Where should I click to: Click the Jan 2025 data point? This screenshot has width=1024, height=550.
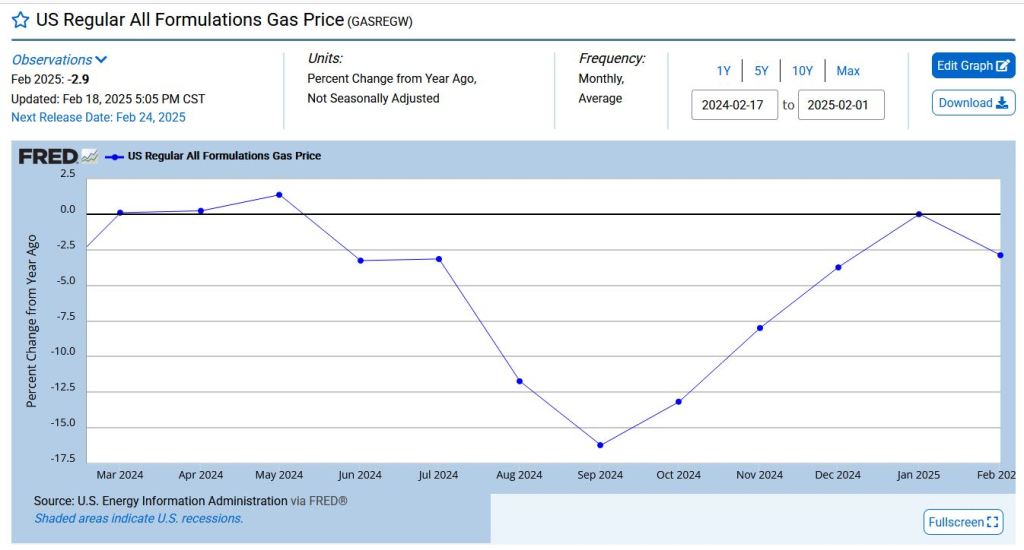[919, 214]
